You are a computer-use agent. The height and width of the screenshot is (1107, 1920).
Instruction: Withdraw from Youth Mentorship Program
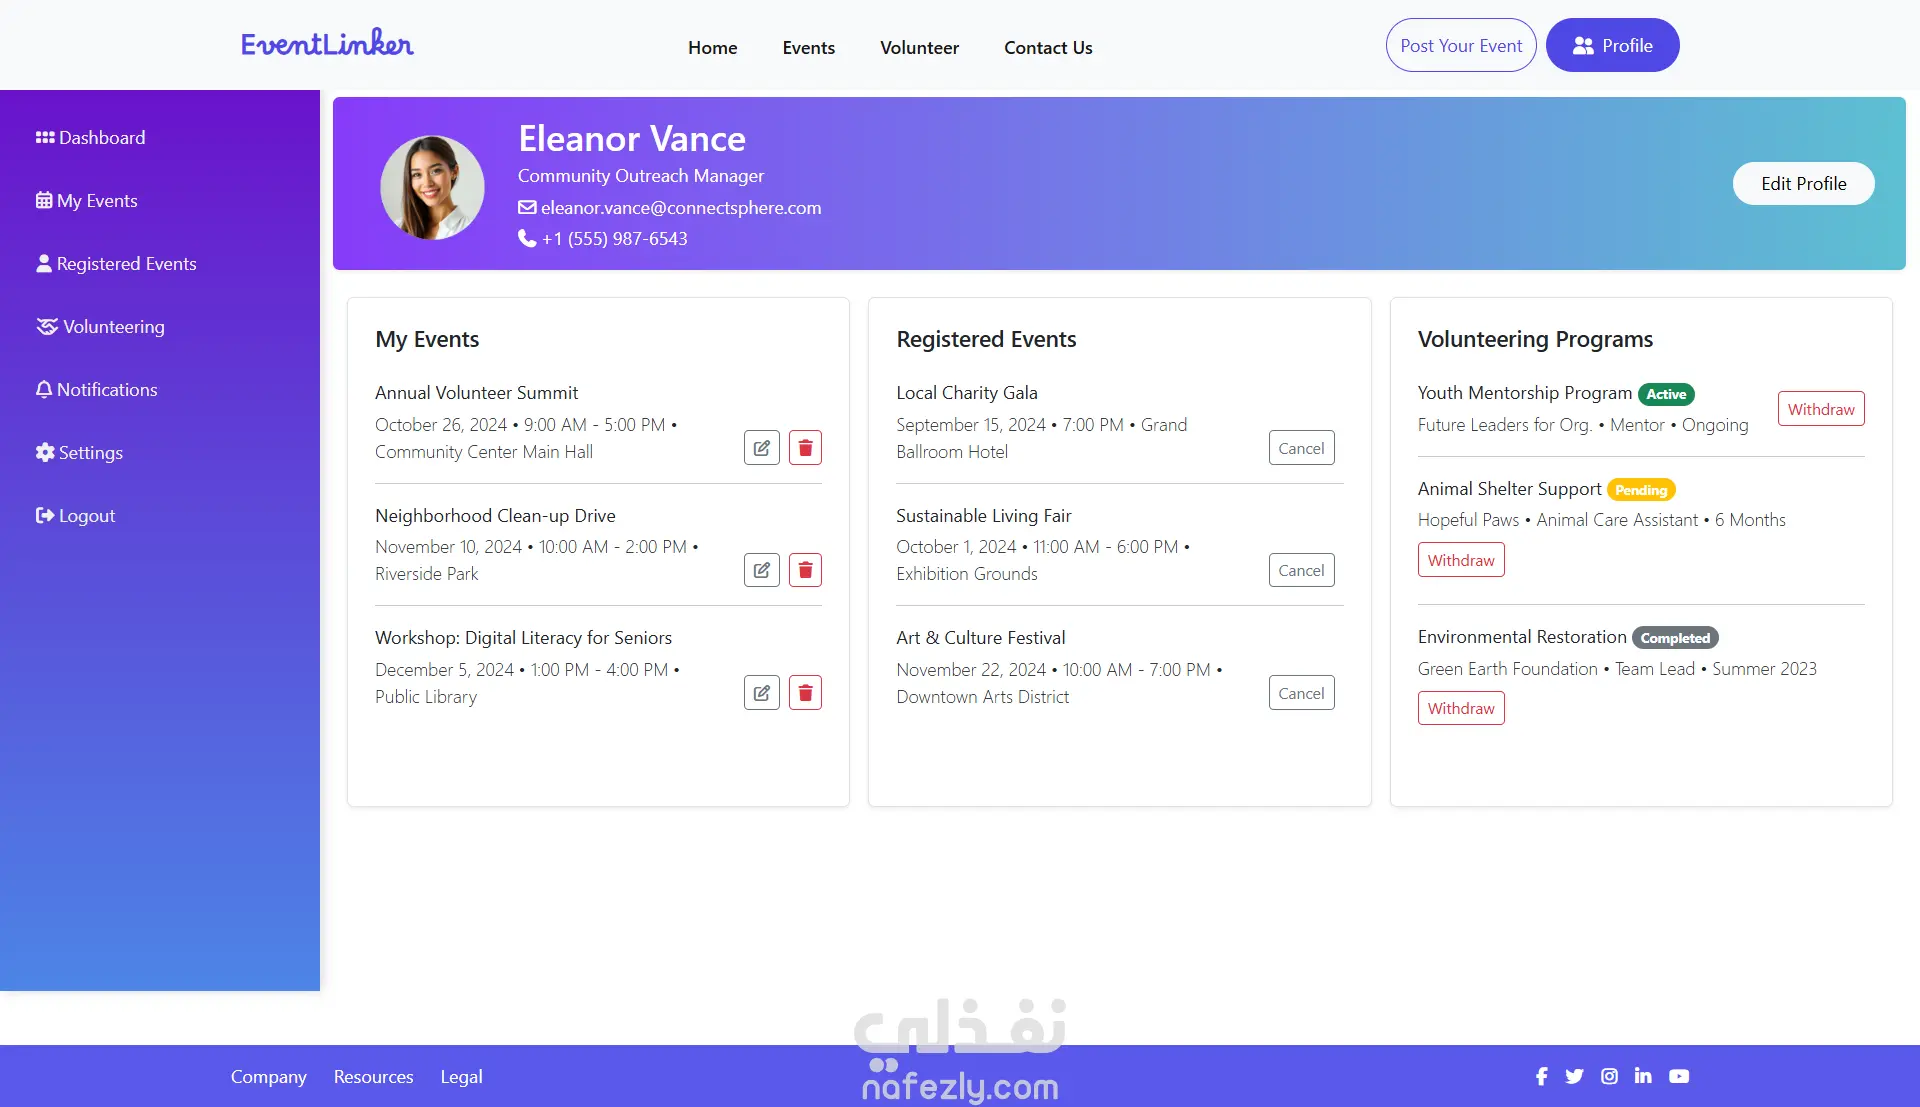click(x=1820, y=409)
